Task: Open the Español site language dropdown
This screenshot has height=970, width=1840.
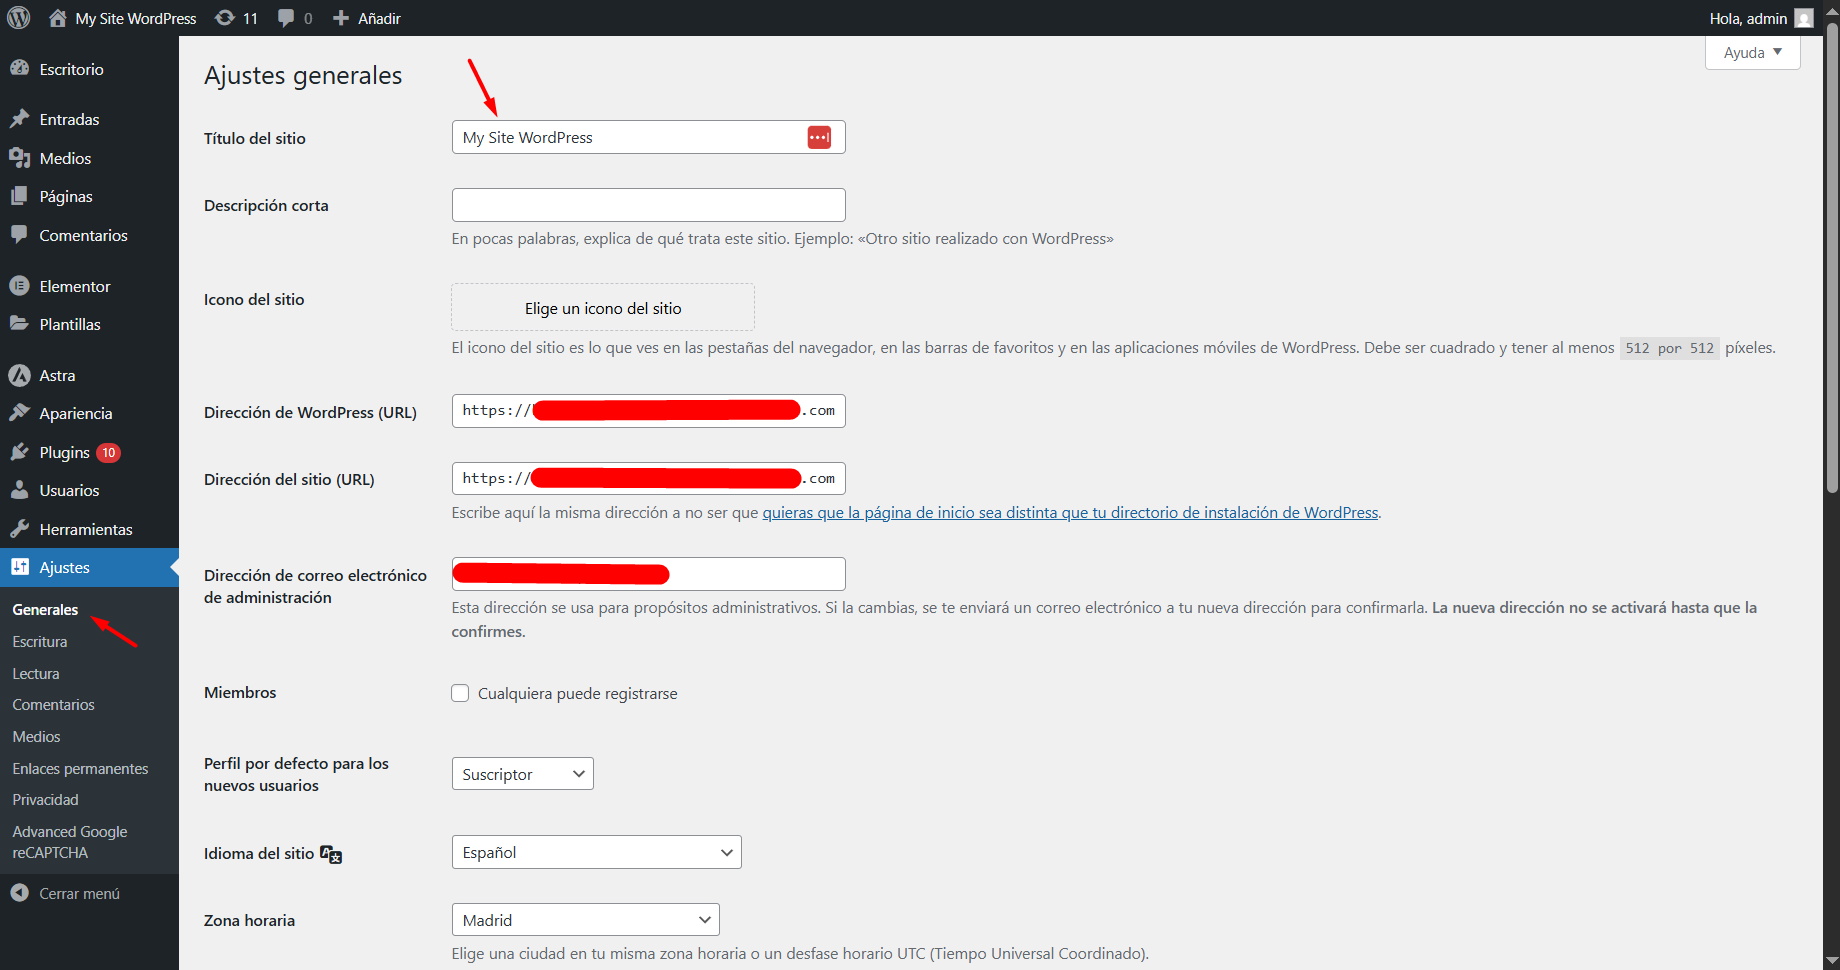Action: pos(597,852)
